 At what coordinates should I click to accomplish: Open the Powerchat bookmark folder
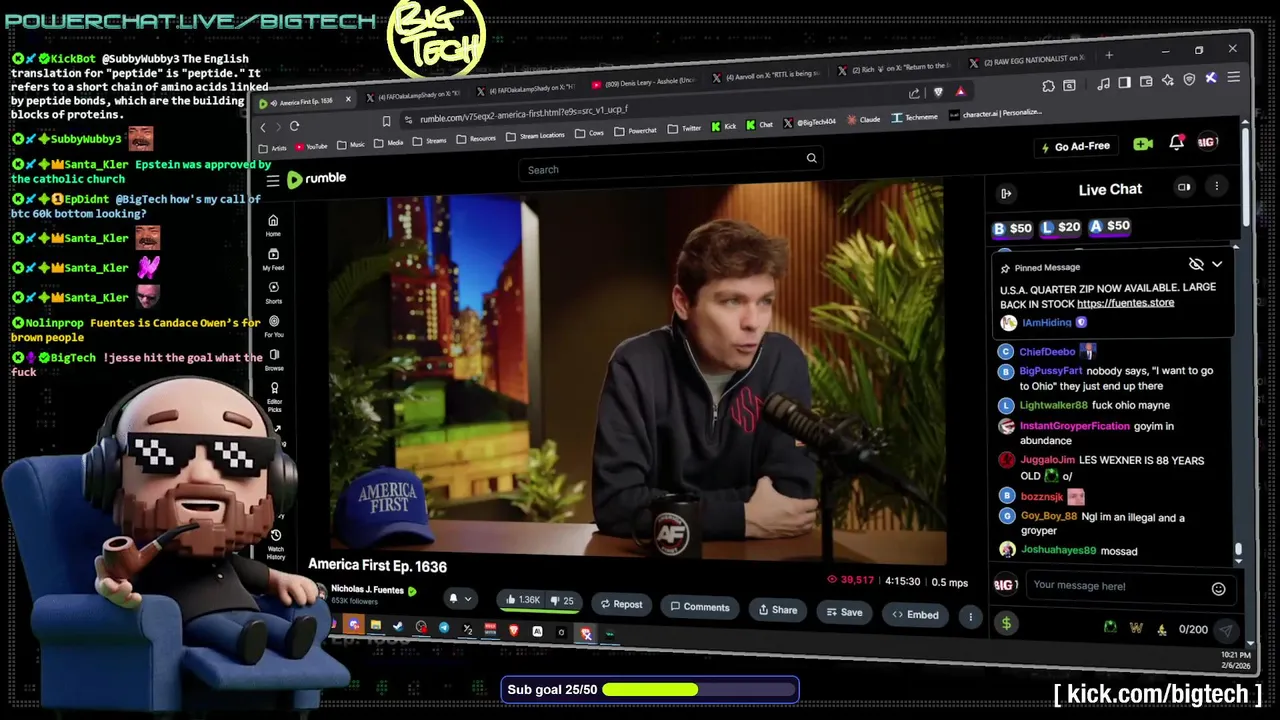pos(636,130)
